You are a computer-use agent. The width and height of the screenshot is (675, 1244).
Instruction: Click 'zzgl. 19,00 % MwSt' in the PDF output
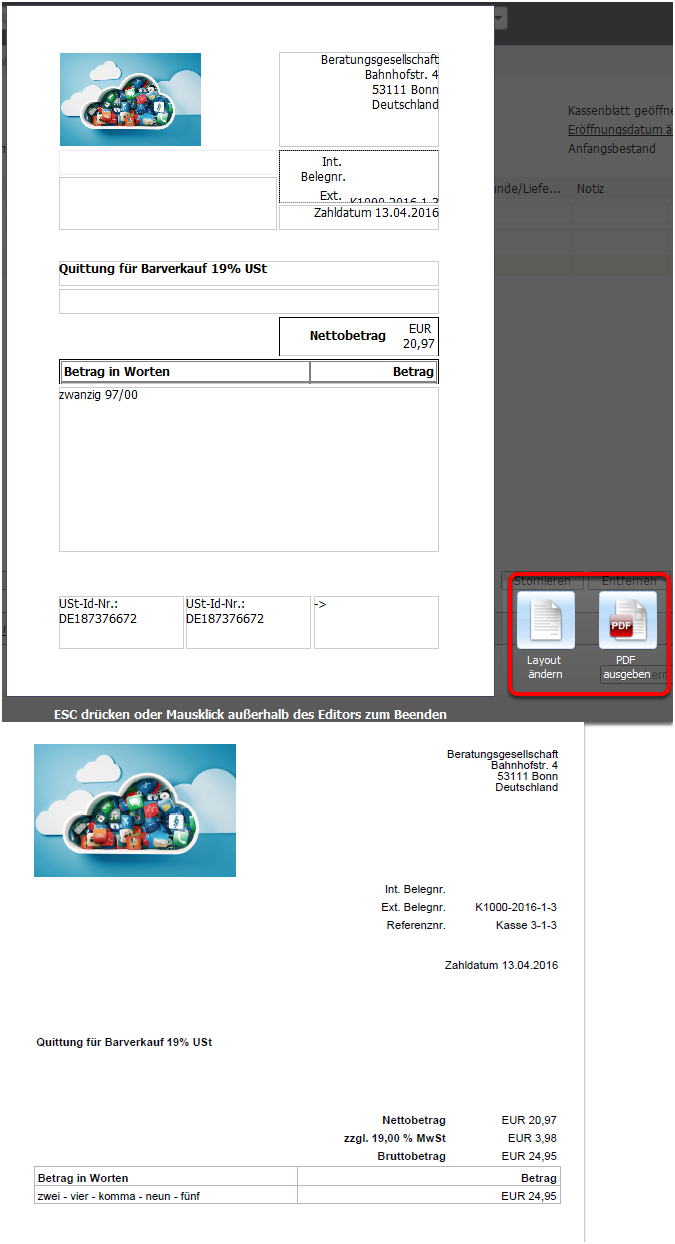coord(394,1138)
